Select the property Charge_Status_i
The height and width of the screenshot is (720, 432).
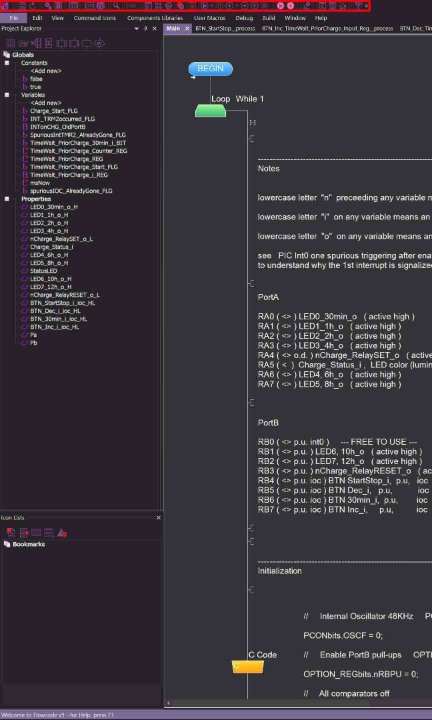coord(51,247)
